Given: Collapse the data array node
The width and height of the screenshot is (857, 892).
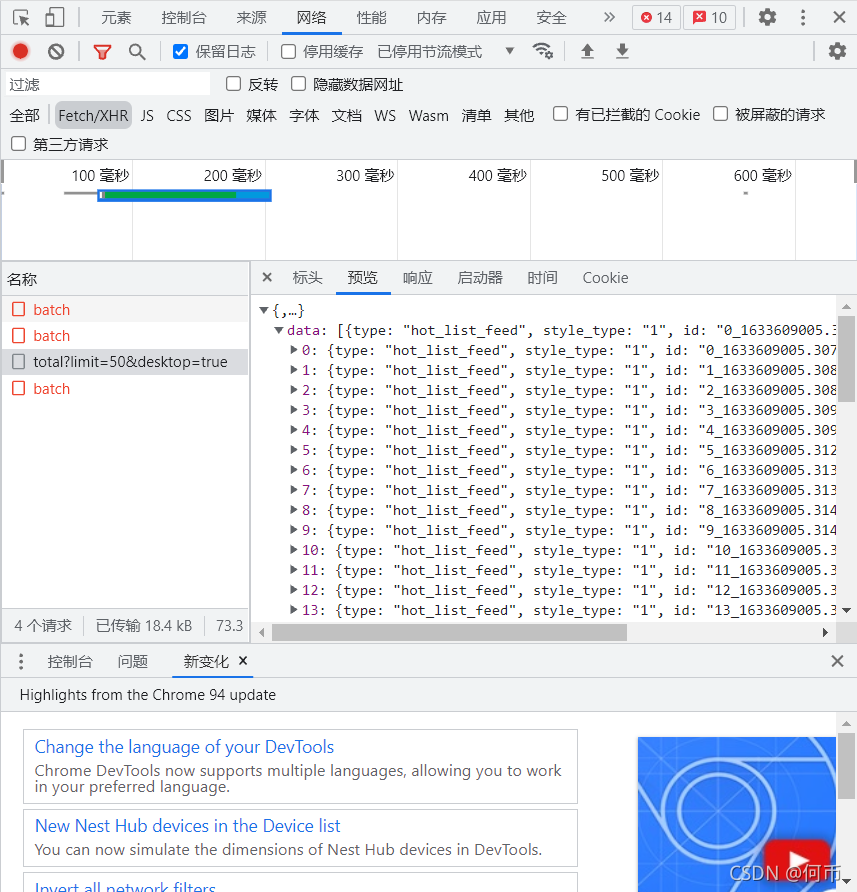Looking at the screenshot, I should pyautogui.click(x=279, y=331).
